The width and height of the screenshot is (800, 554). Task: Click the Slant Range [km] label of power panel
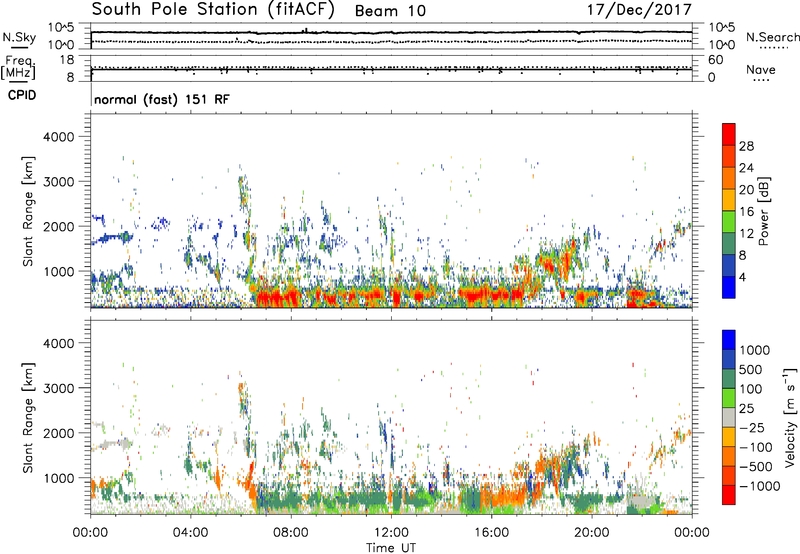28,211
